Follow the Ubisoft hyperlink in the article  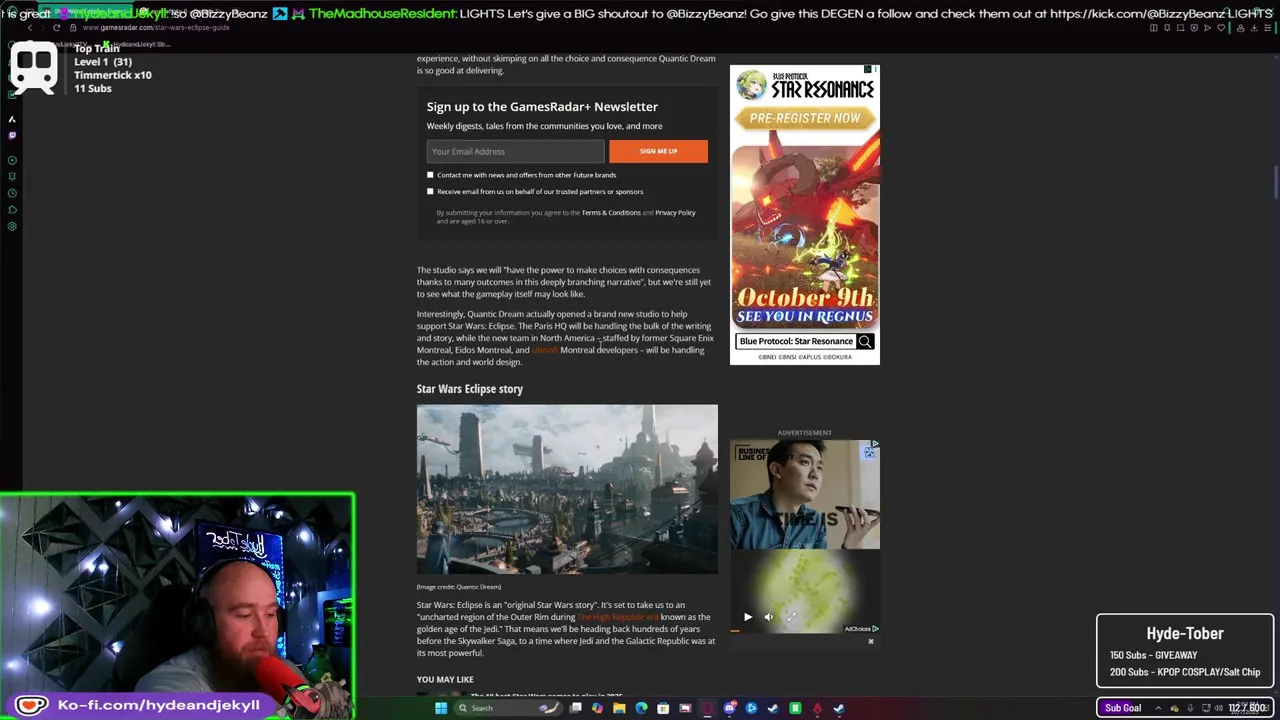[544, 350]
